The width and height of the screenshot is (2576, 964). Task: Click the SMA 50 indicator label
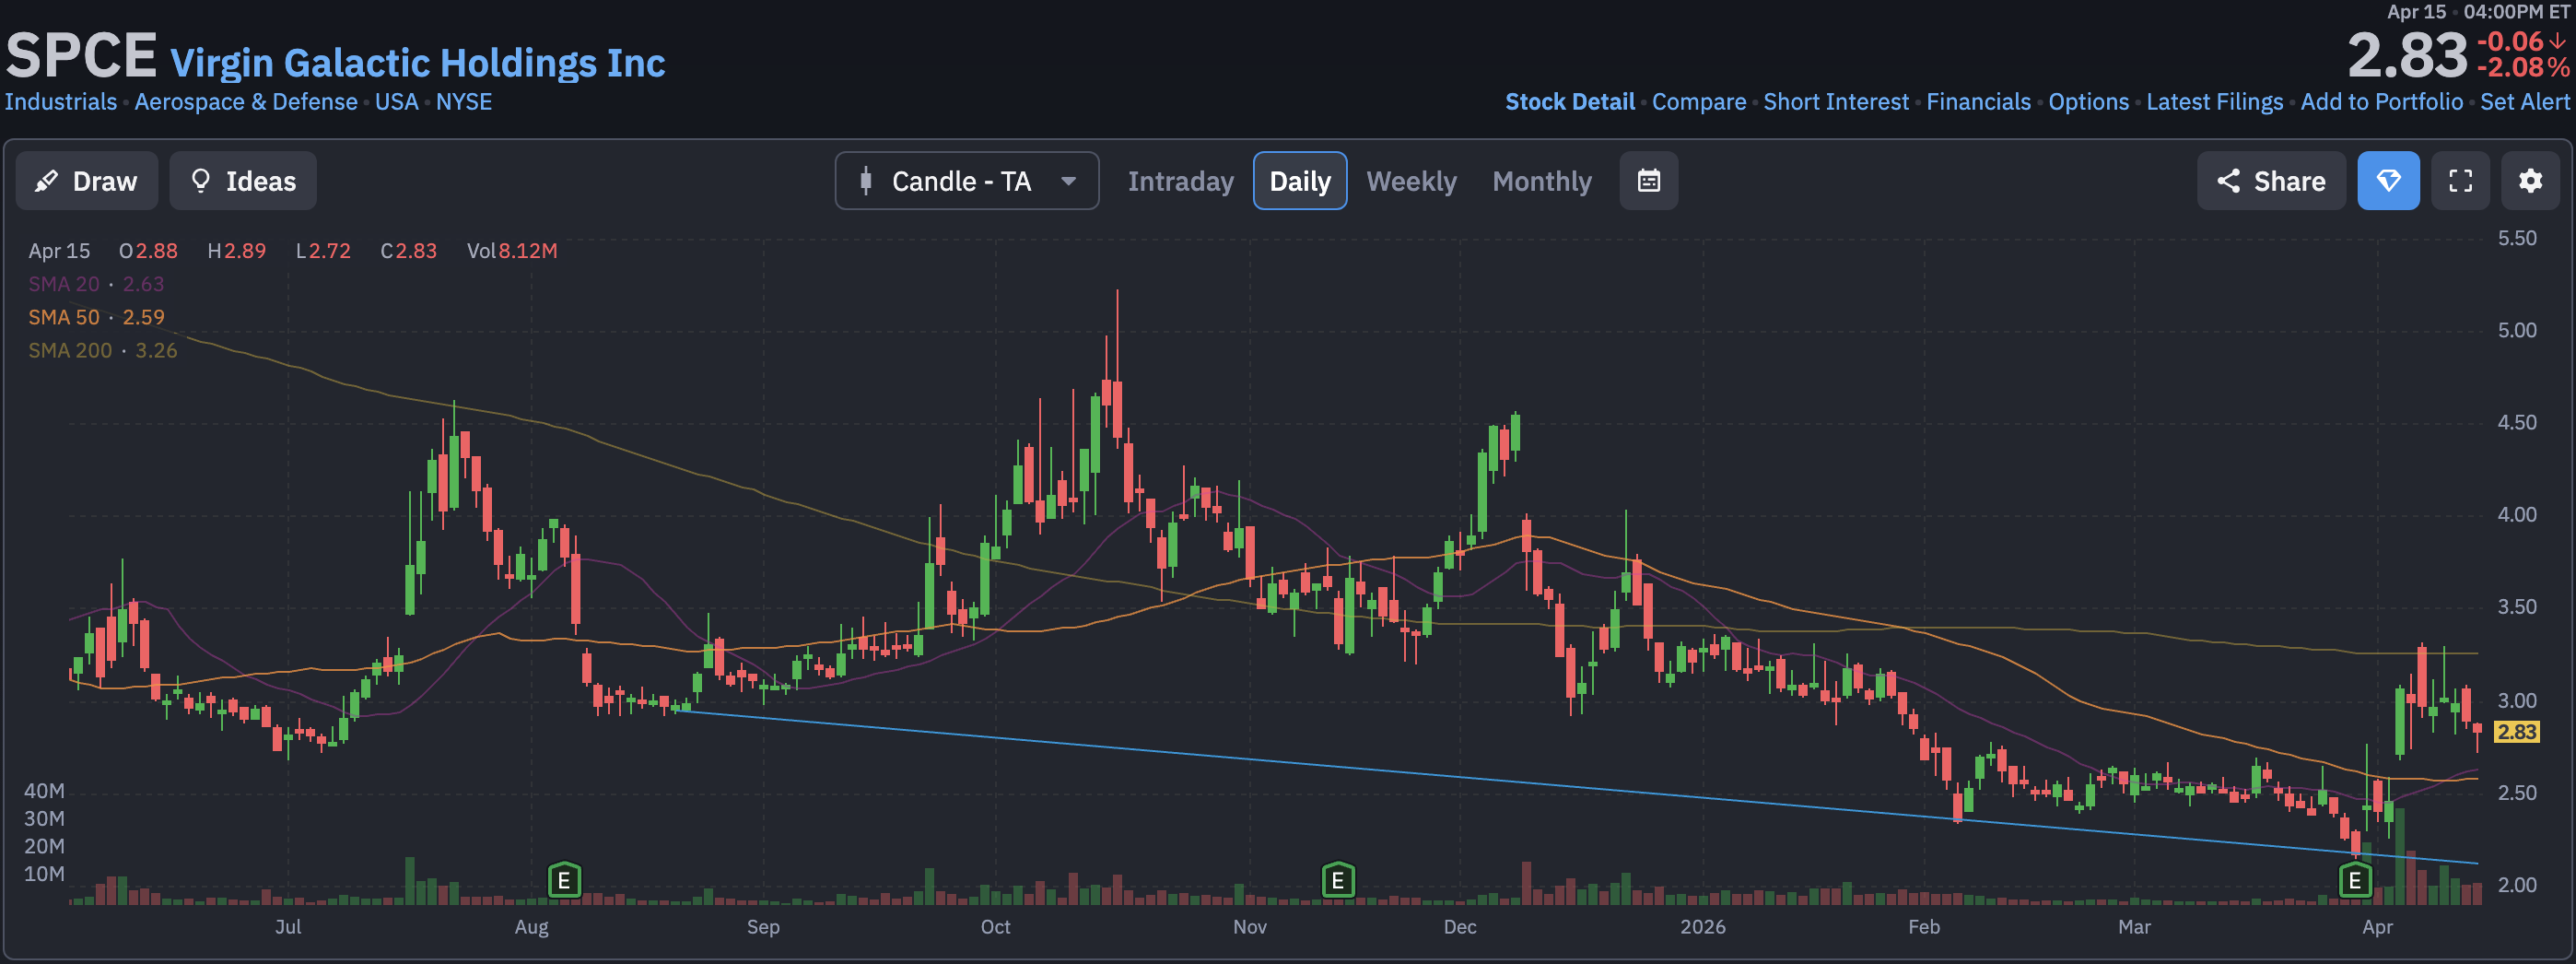tap(96, 317)
